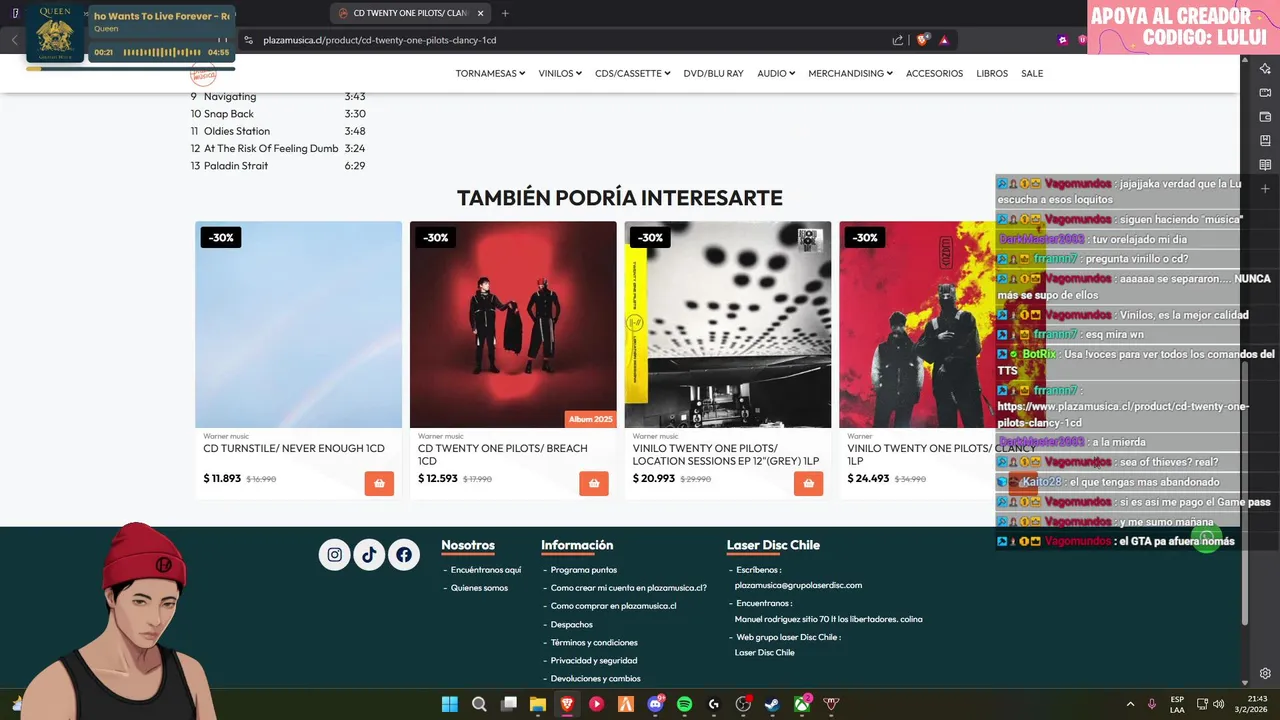This screenshot has width=1280, height=720.
Task: Share this page using address bar icon
Action: click(898, 40)
